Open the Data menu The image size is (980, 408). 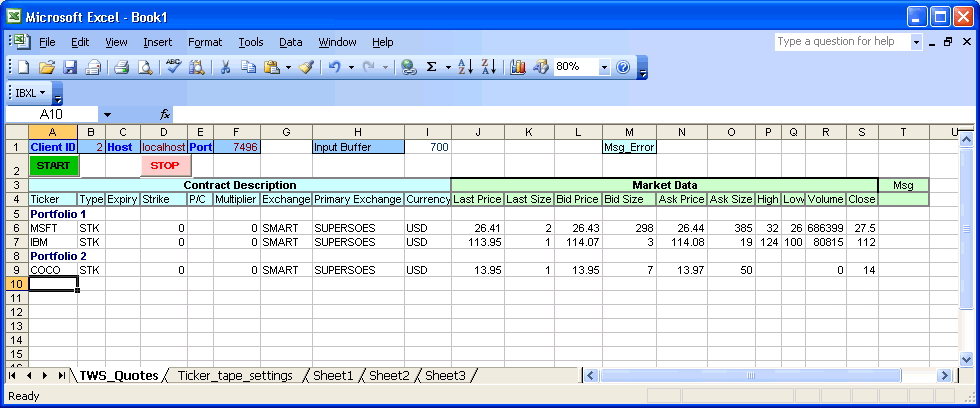pos(291,42)
